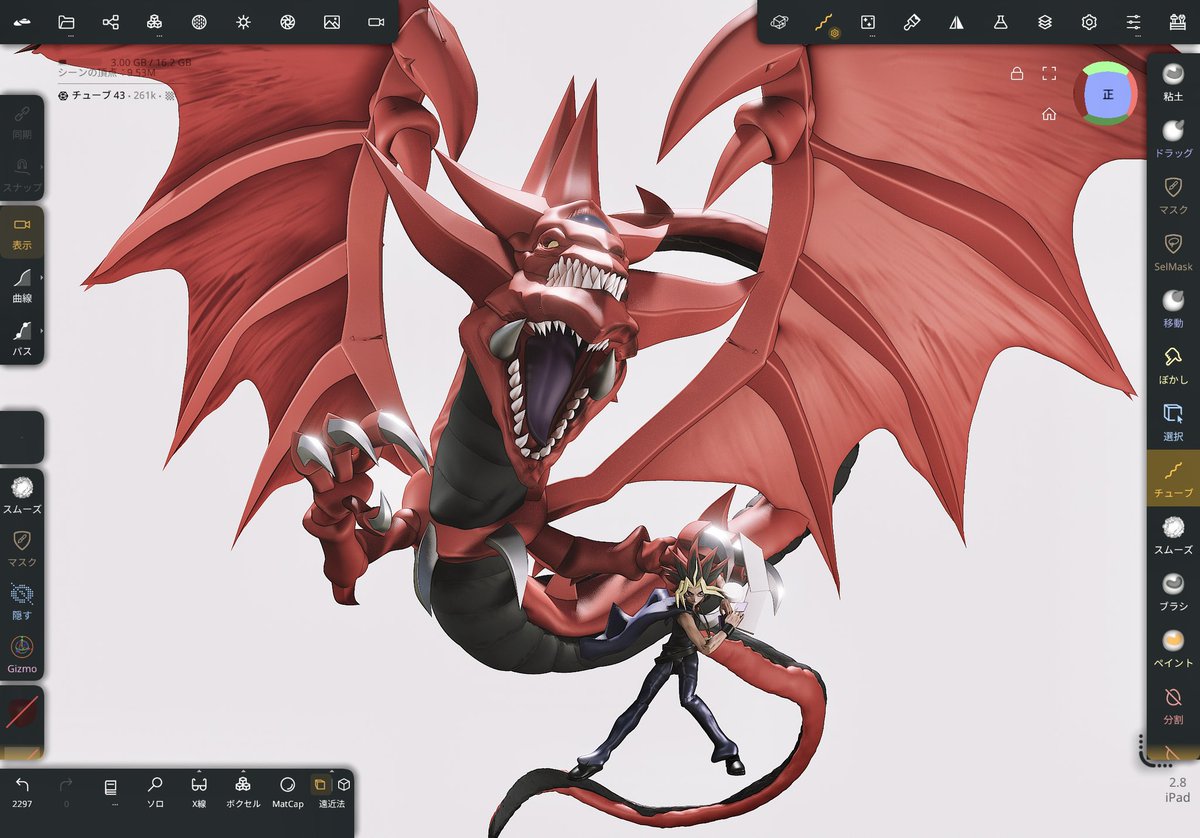
Task: Toggle the MatCap shading
Action: pyautogui.click(x=287, y=790)
